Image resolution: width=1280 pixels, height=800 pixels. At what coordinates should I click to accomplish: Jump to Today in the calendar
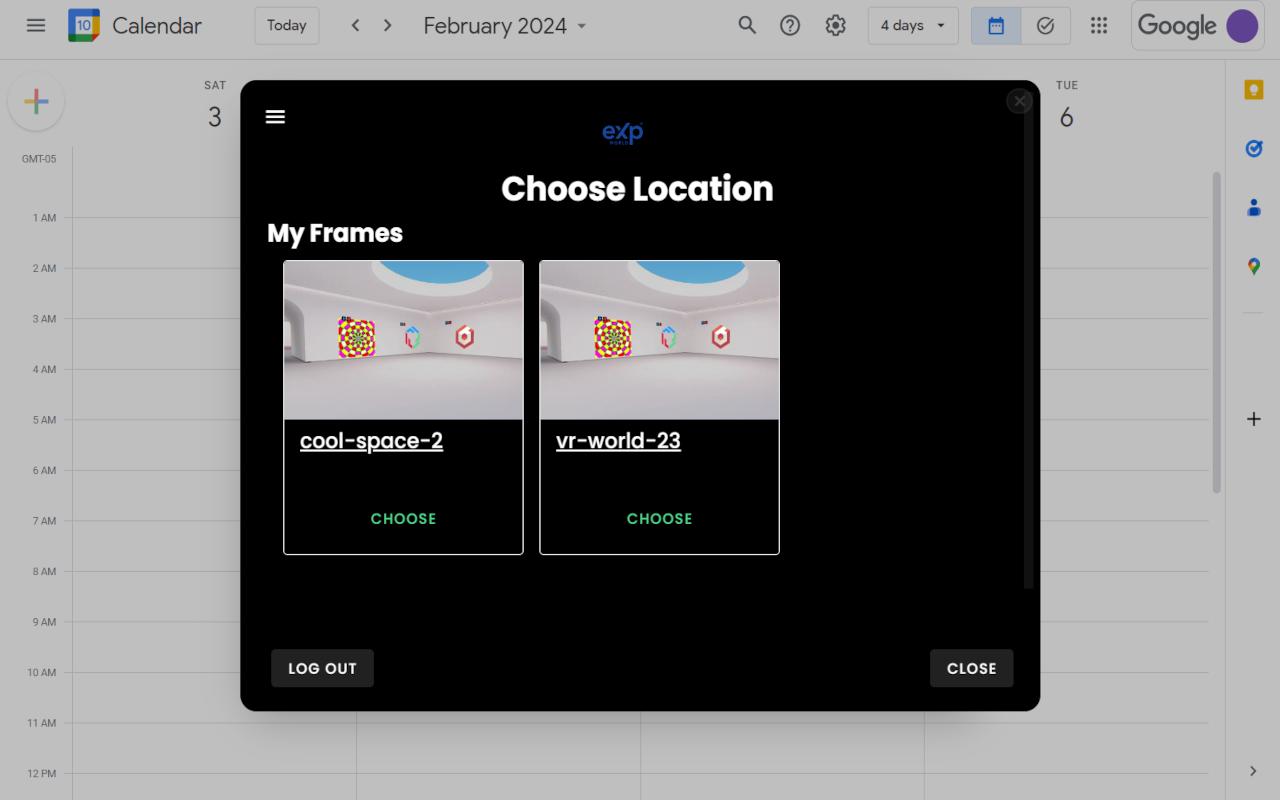click(x=287, y=26)
